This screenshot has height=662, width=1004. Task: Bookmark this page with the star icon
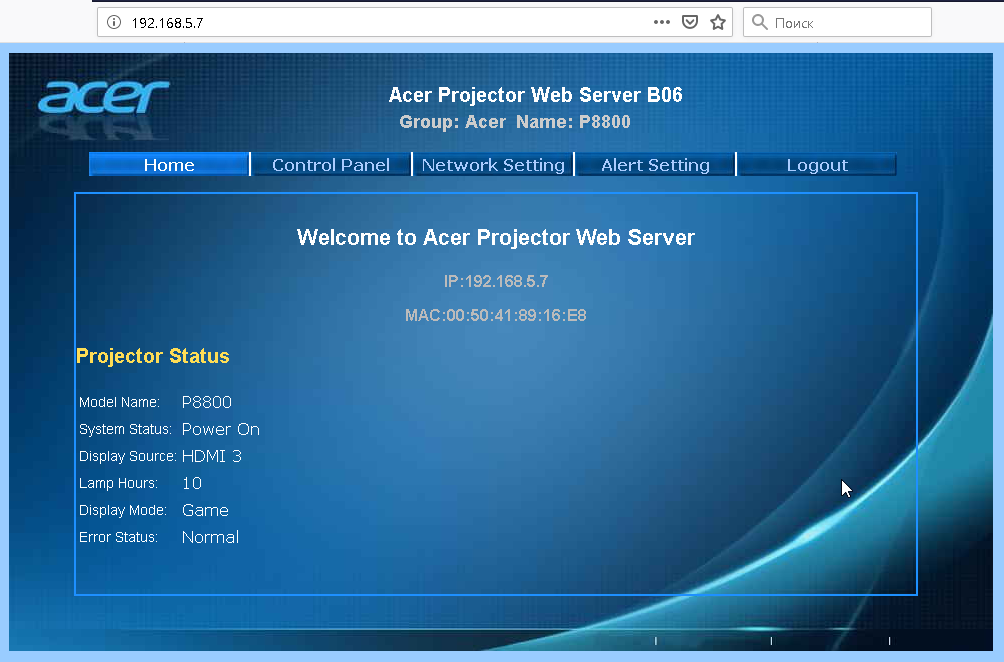tap(718, 22)
